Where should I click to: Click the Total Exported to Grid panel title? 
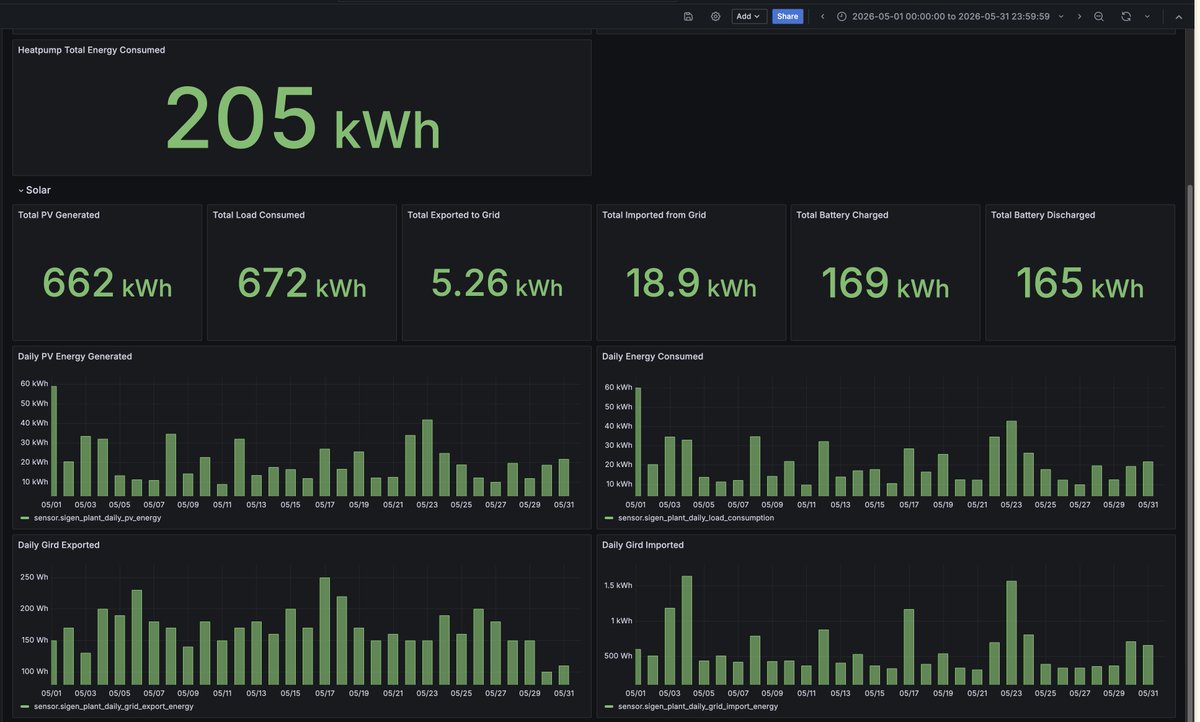click(453, 215)
